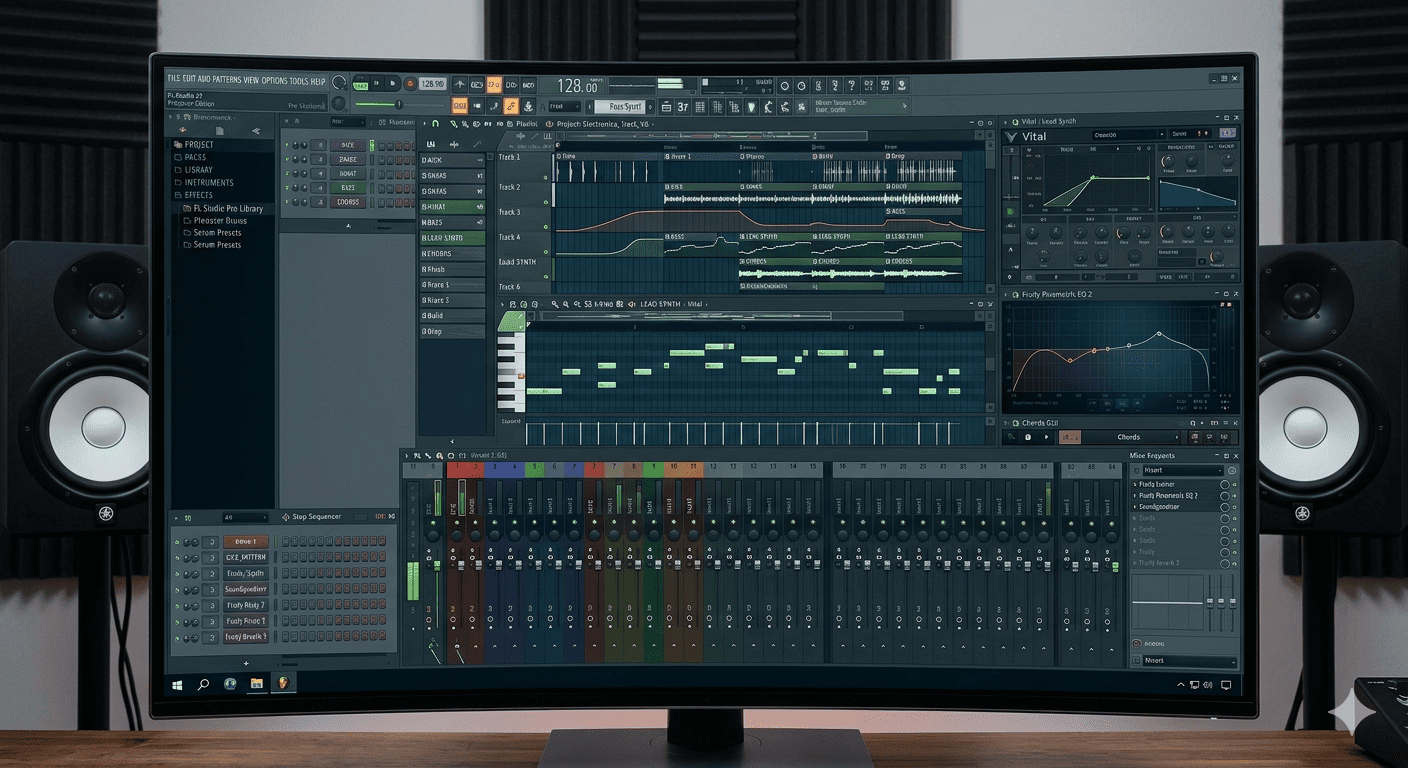Screen dimensions: 1408x768
Task: Click the highest peak node in Parametric EQ 2 curve
Action: point(1159,334)
